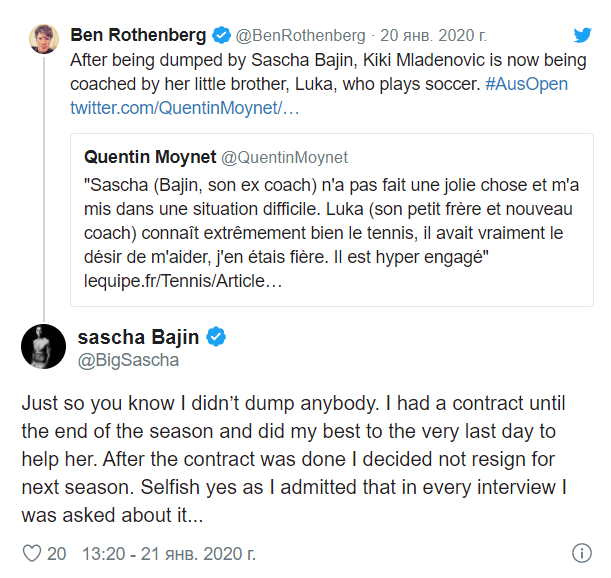Screen dimensions: 611x578
Task: Open the lequipe.fr/Tennis/Article link
Action: (x=183, y=283)
